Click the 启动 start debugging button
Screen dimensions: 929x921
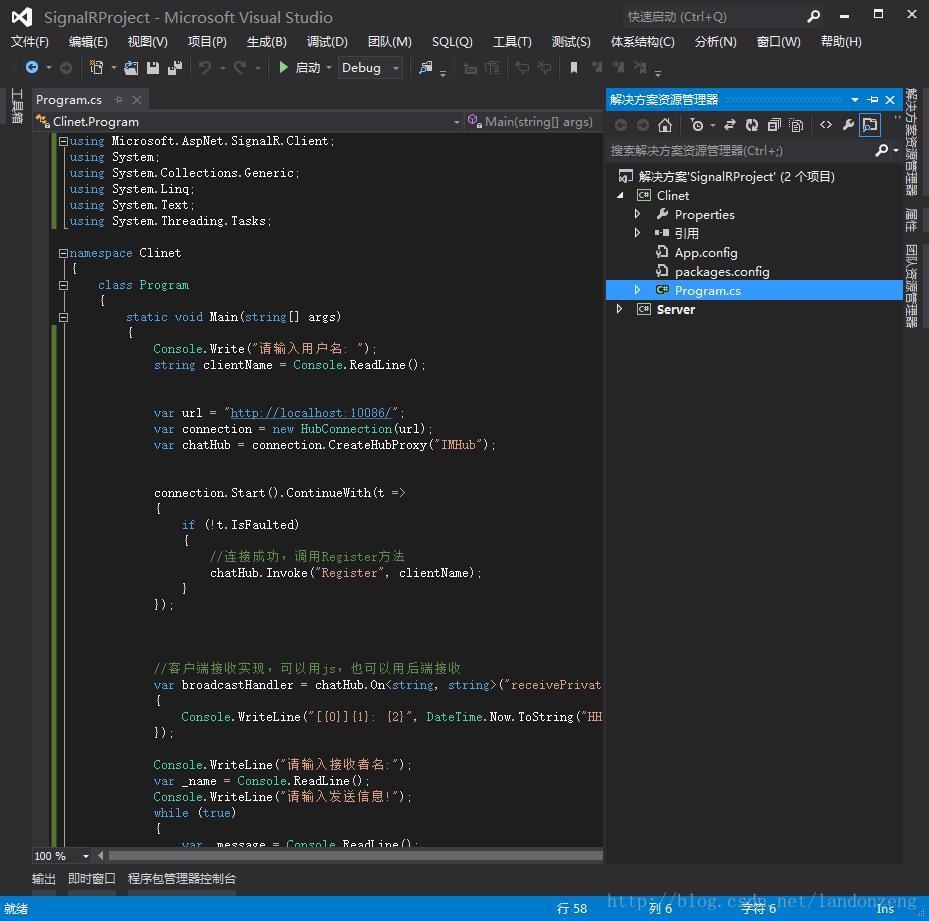click(x=299, y=68)
